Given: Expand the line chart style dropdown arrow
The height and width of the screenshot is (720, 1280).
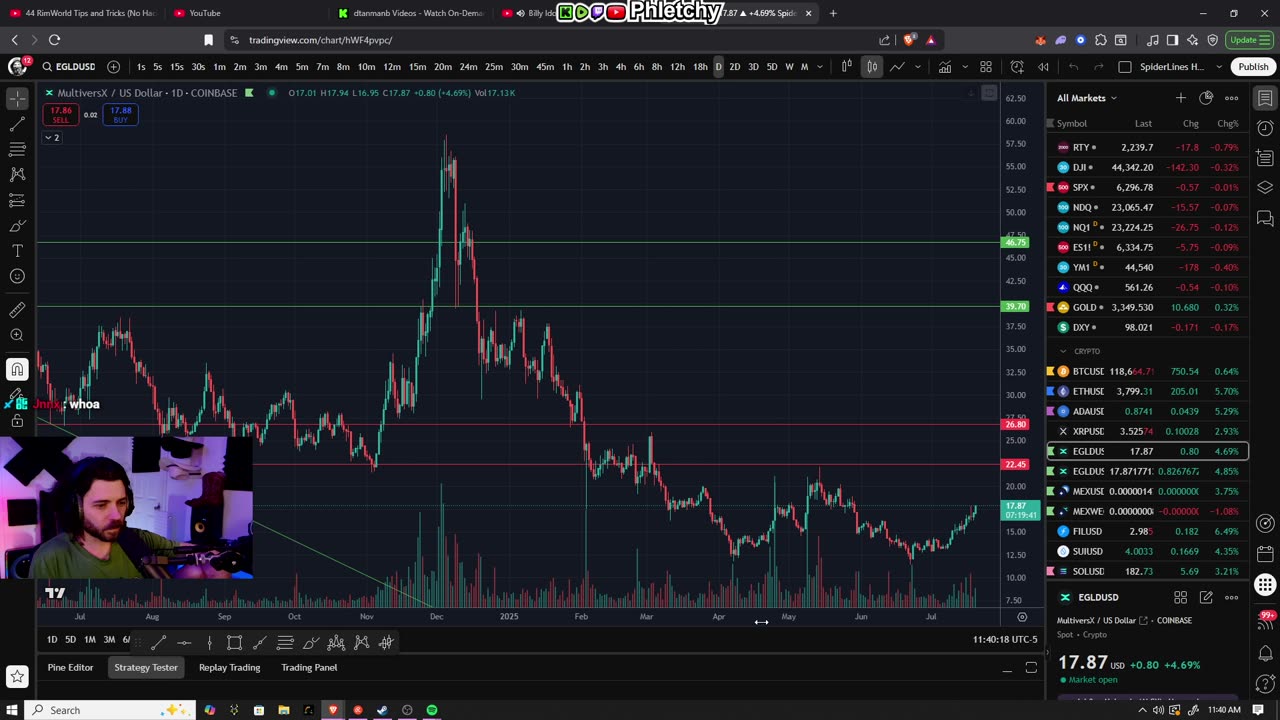Looking at the screenshot, I should [x=918, y=67].
